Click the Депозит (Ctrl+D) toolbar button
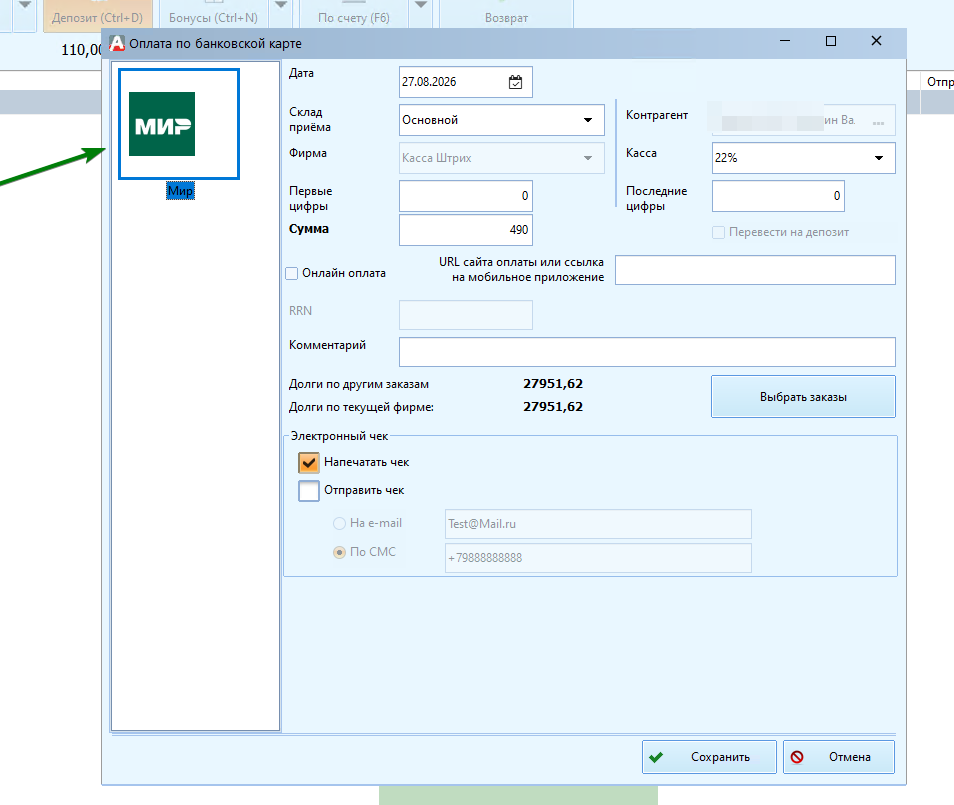 [x=97, y=15]
